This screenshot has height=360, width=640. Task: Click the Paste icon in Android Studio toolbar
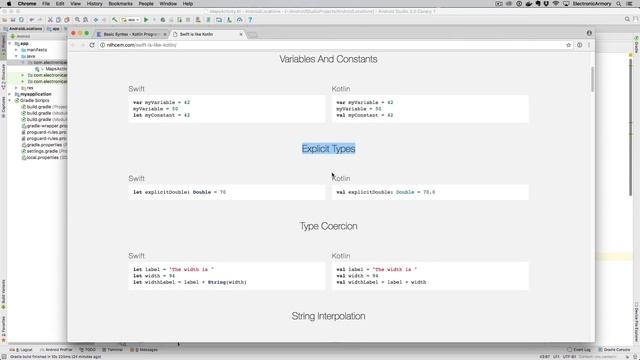click(x=67, y=20)
